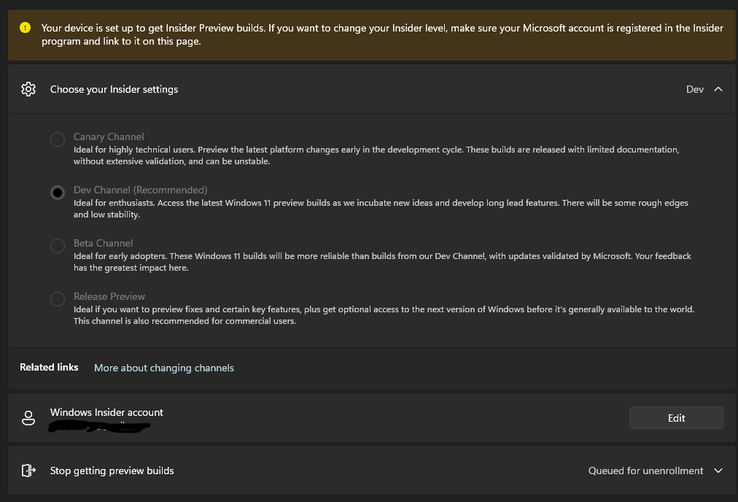Collapse the Insider settings chevron
The height and width of the screenshot is (502, 738).
pos(718,89)
